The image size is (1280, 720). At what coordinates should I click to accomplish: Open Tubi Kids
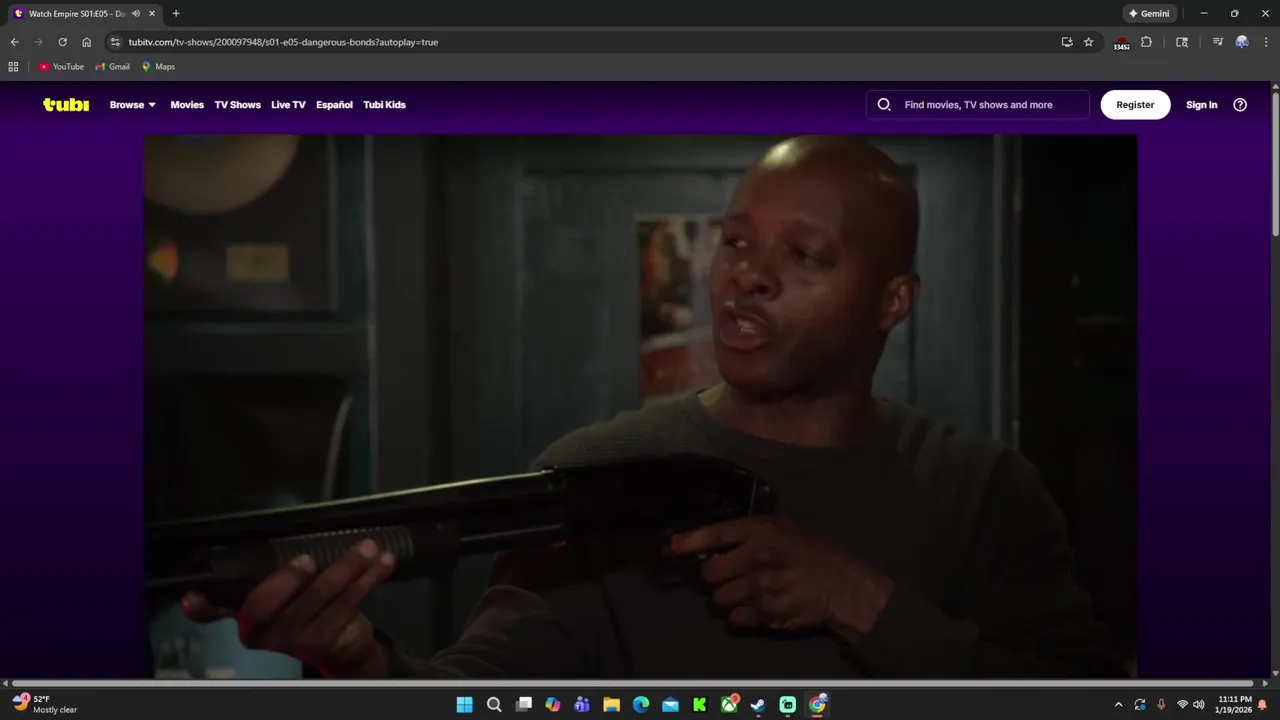coord(384,105)
